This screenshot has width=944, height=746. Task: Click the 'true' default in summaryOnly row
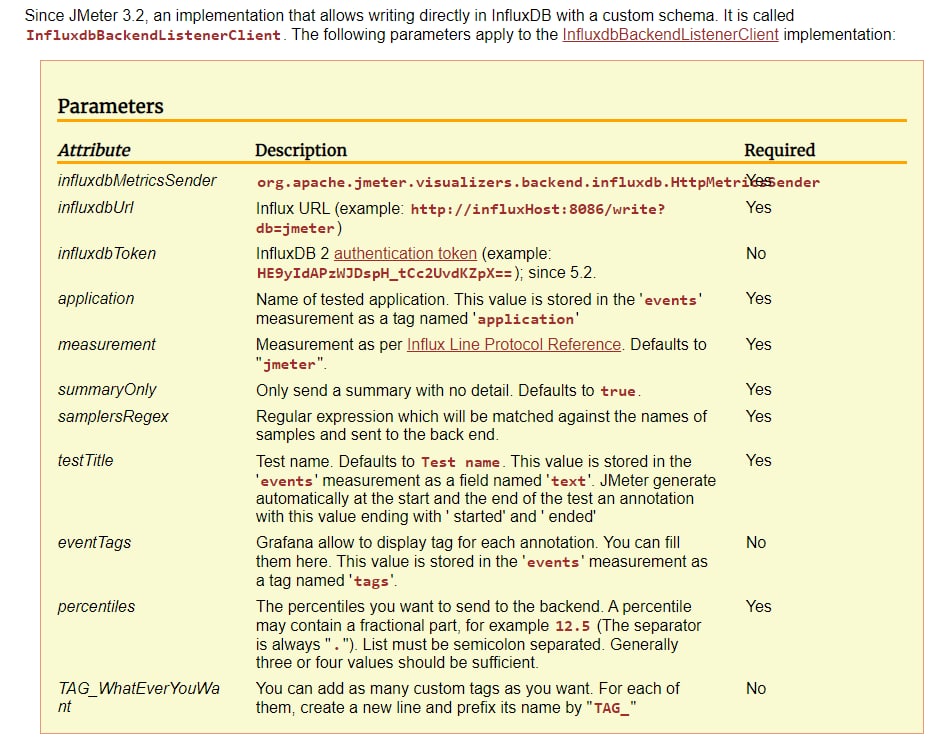(618, 391)
